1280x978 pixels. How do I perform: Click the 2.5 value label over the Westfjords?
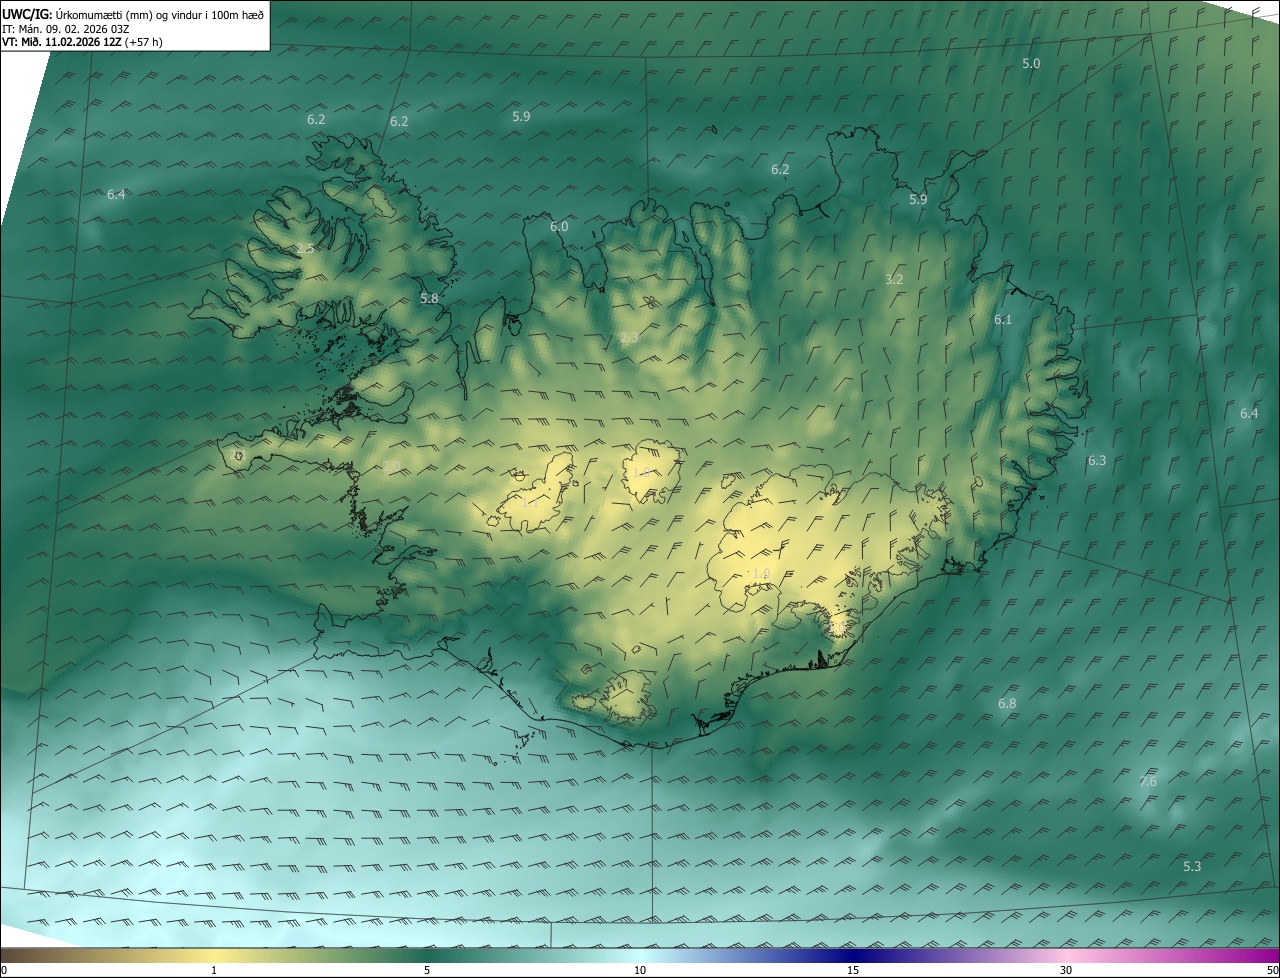(x=305, y=248)
